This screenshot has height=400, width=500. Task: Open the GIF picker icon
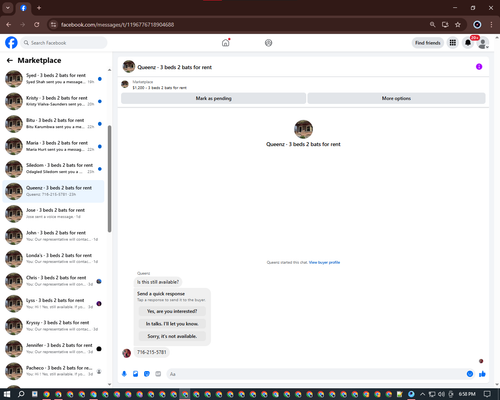click(158, 374)
